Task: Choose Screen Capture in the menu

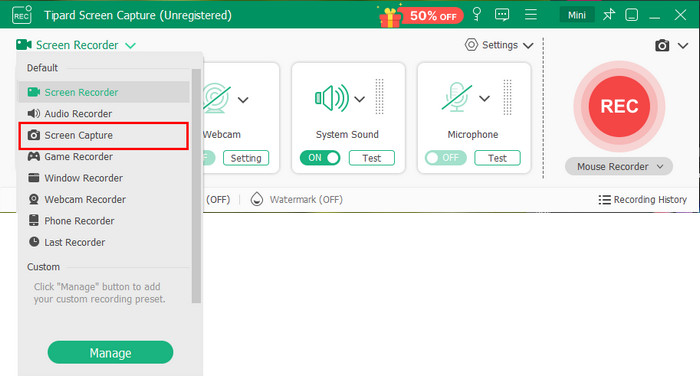Action: [104, 135]
